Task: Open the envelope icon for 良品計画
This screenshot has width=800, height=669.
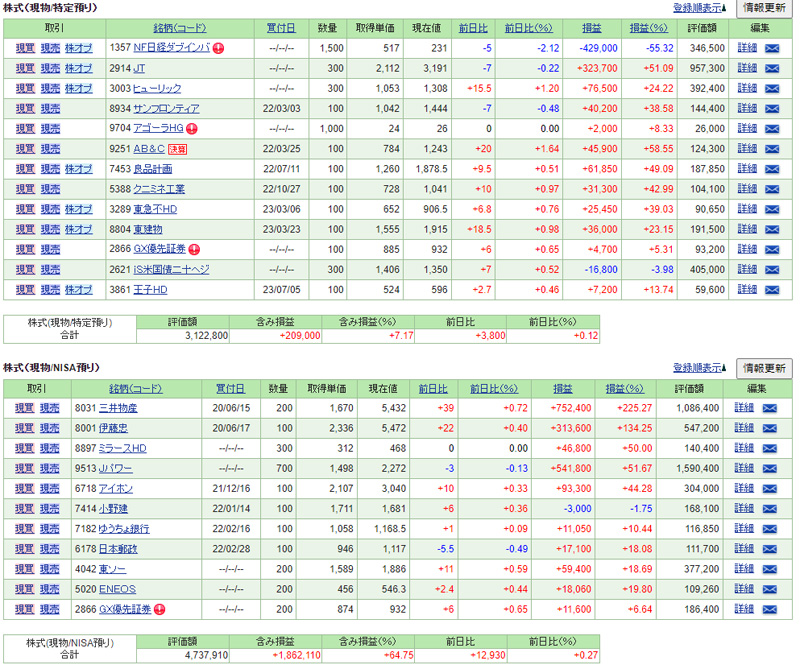Action: 772,169
